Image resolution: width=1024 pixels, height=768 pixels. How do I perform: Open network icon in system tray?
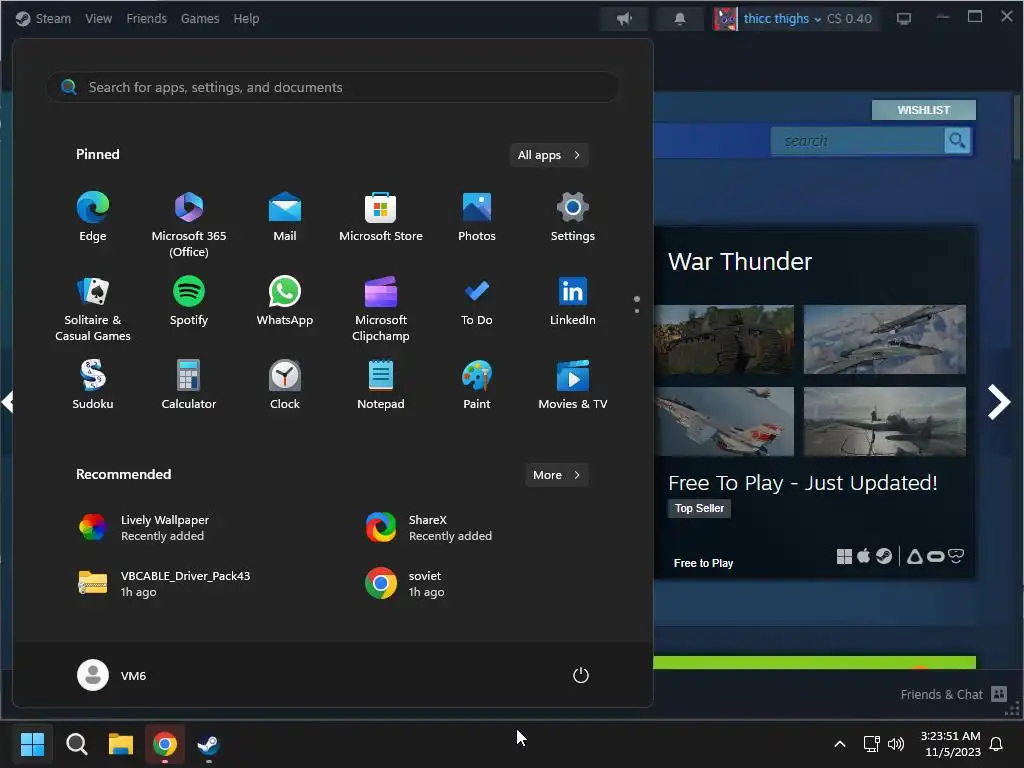pyautogui.click(x=871, y=744)
